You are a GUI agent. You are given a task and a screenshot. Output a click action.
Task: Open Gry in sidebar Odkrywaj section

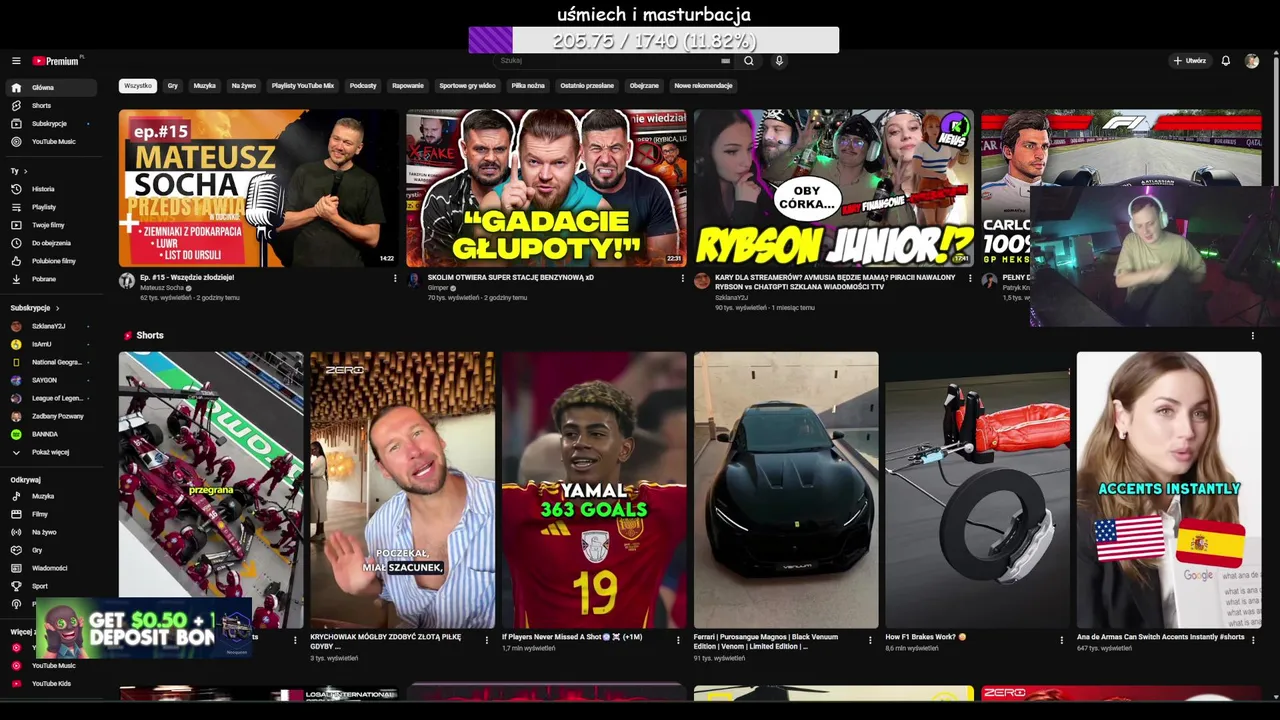tap(52, 550)
